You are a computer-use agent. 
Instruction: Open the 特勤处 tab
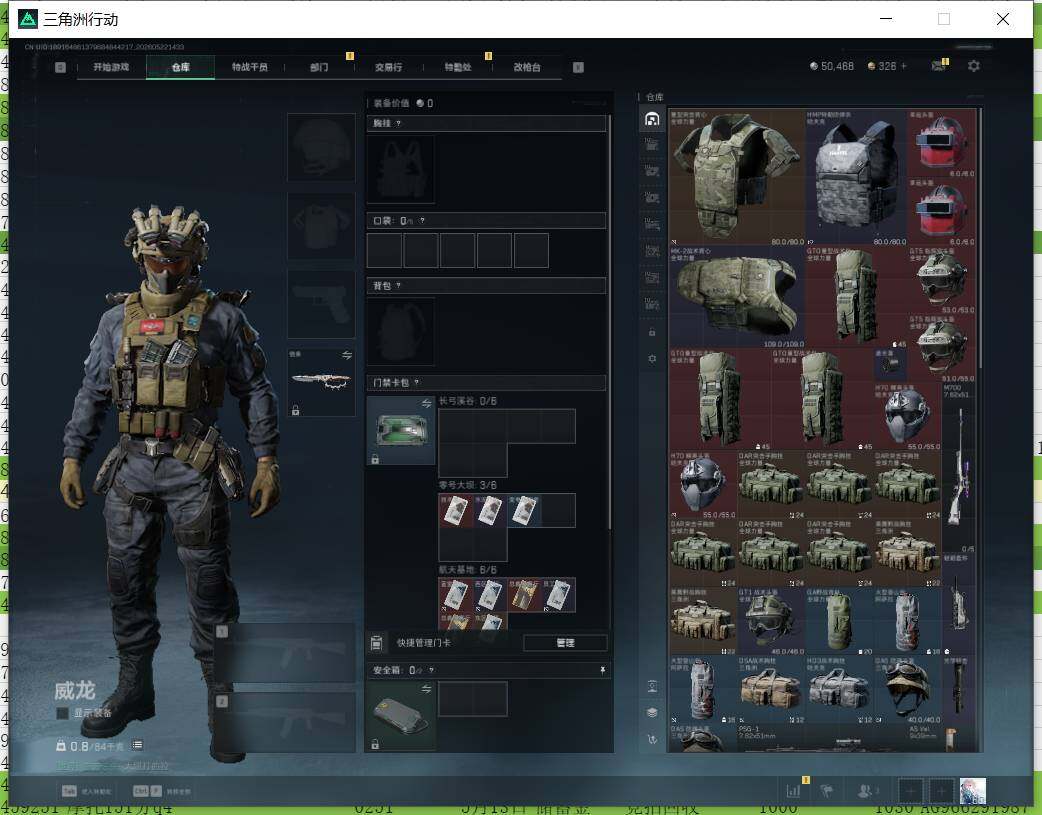pyautogui.click(x=457, y=67)
